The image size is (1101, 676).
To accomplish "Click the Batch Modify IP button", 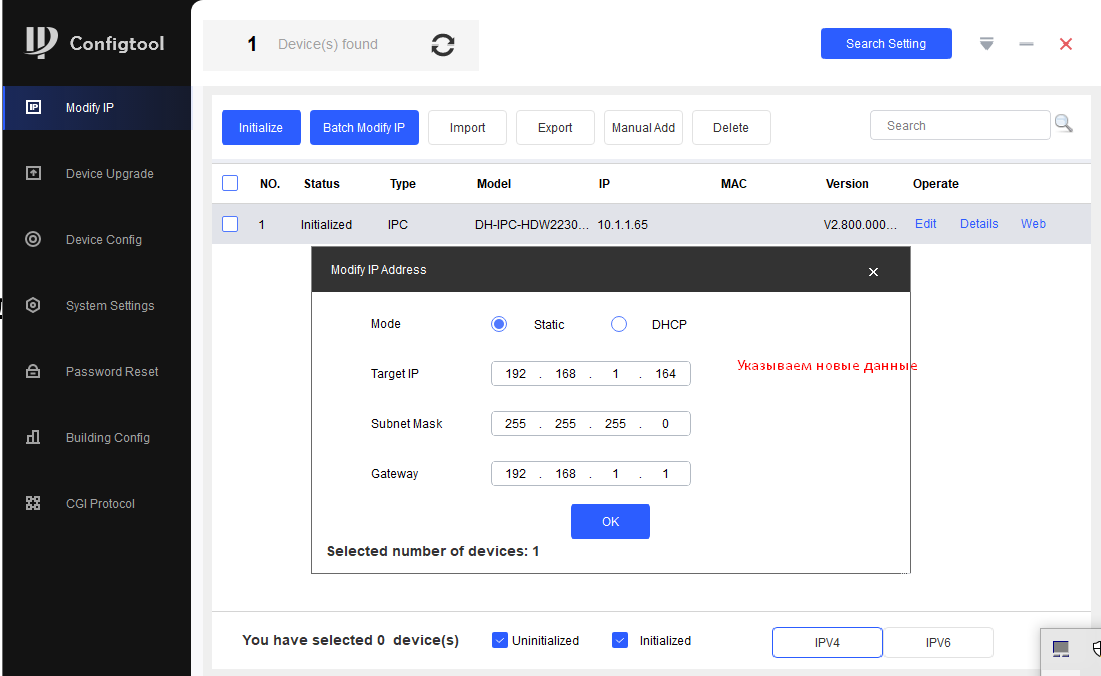I will point(364,127).
